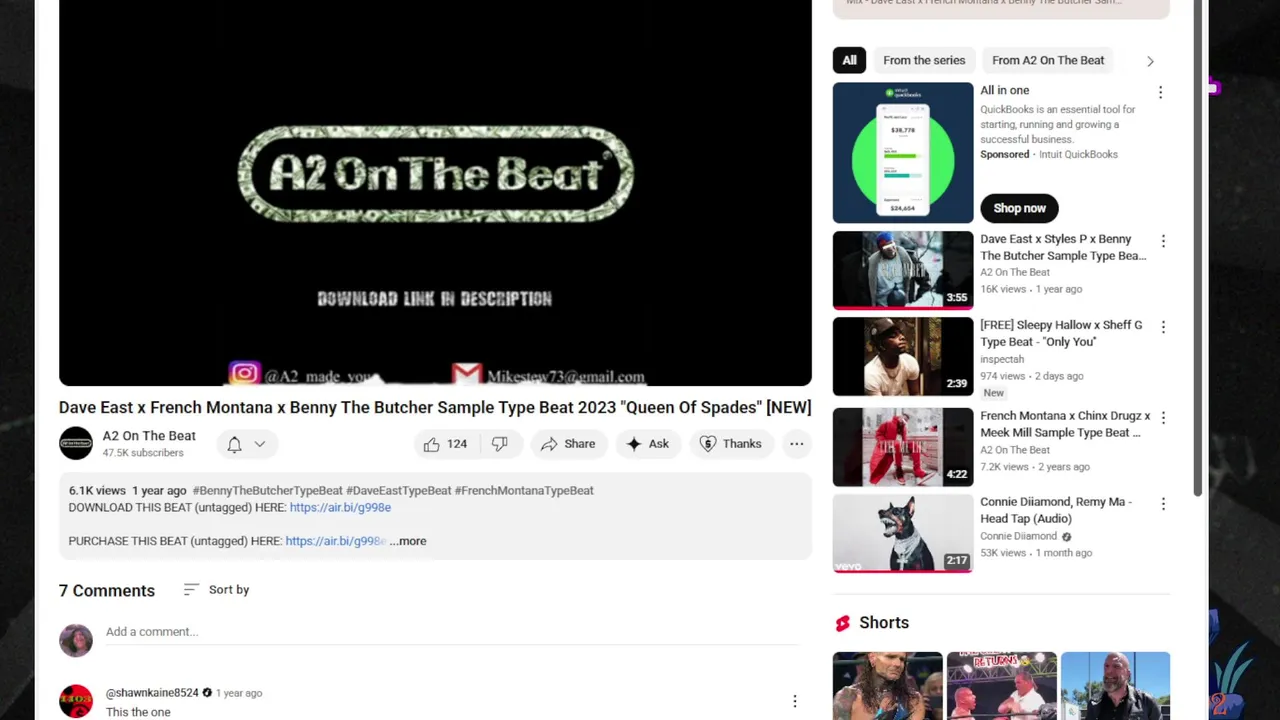The width and height of the screenshot is (1280, 720).
Task: Click the 7 Comments heading
Action: pos(107,591)
